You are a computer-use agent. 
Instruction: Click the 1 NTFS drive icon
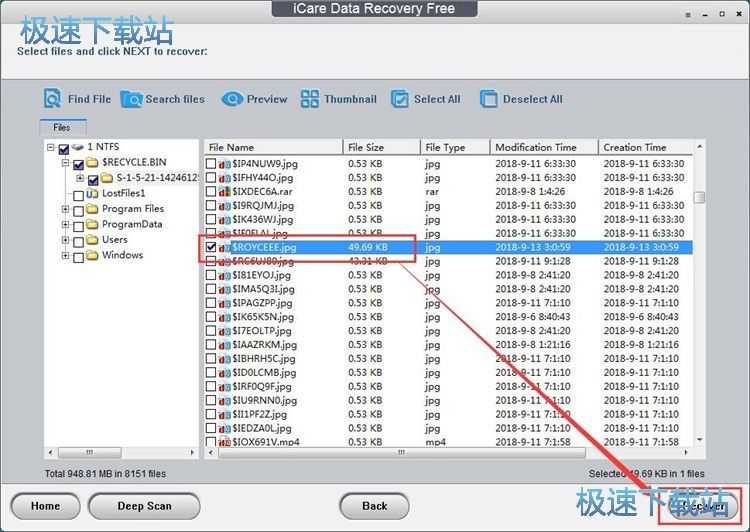(77, 147)
